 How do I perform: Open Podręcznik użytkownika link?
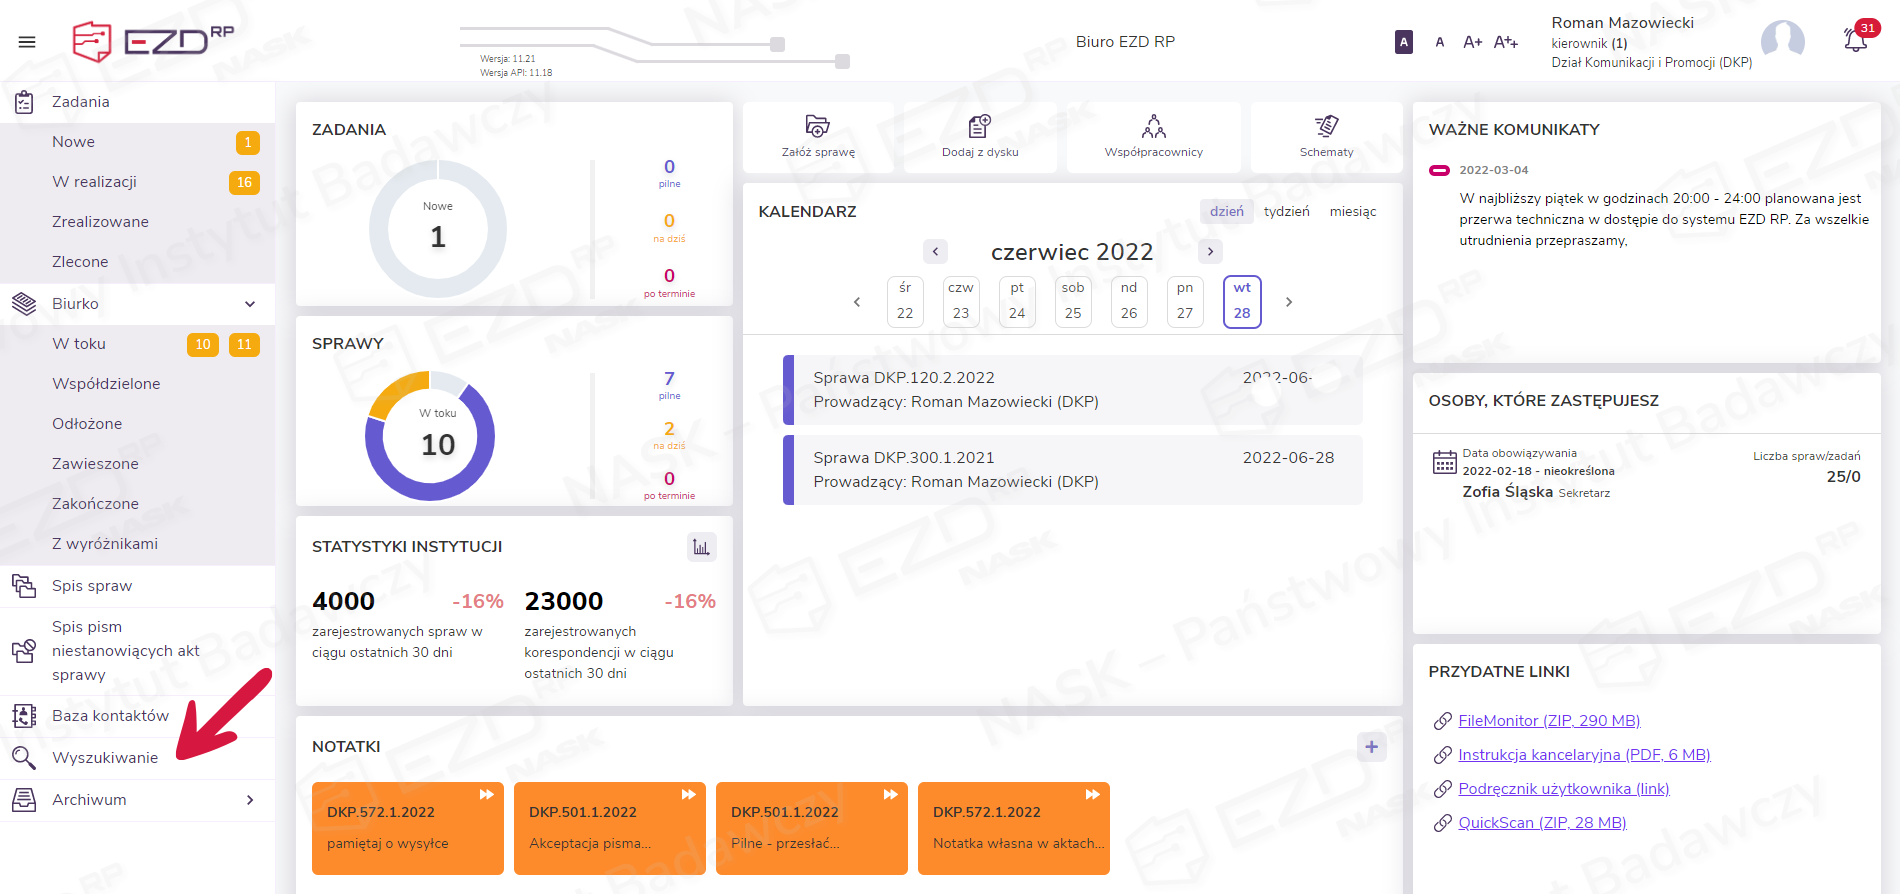(x=1563, y=789)
